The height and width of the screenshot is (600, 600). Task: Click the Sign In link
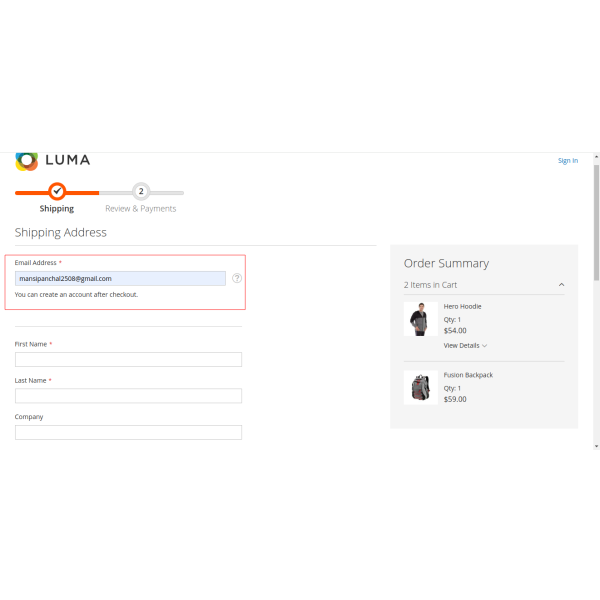pyautogui.click(x=567, y=160)
